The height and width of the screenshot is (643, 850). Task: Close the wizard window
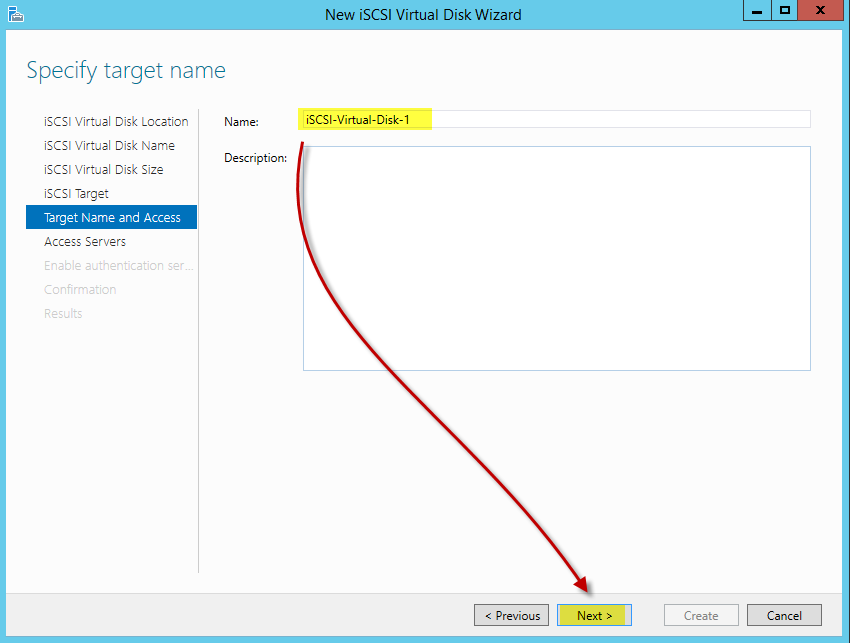pyautogui.click(x=821, y=10)
